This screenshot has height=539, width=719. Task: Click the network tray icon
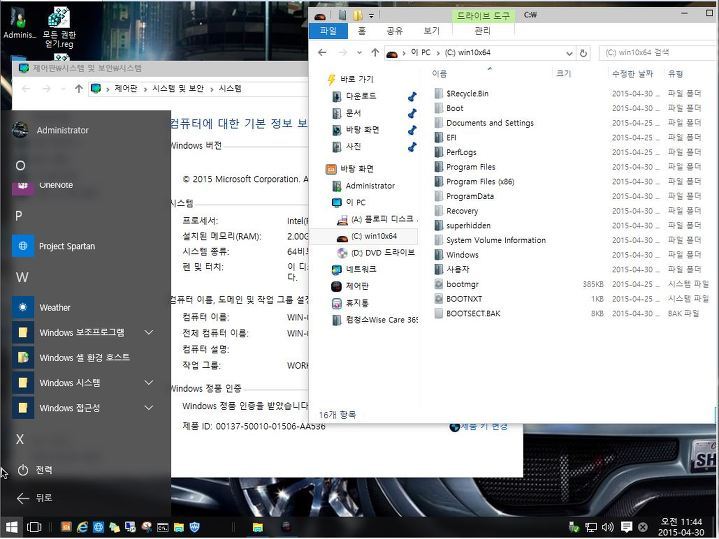point(591,527)
